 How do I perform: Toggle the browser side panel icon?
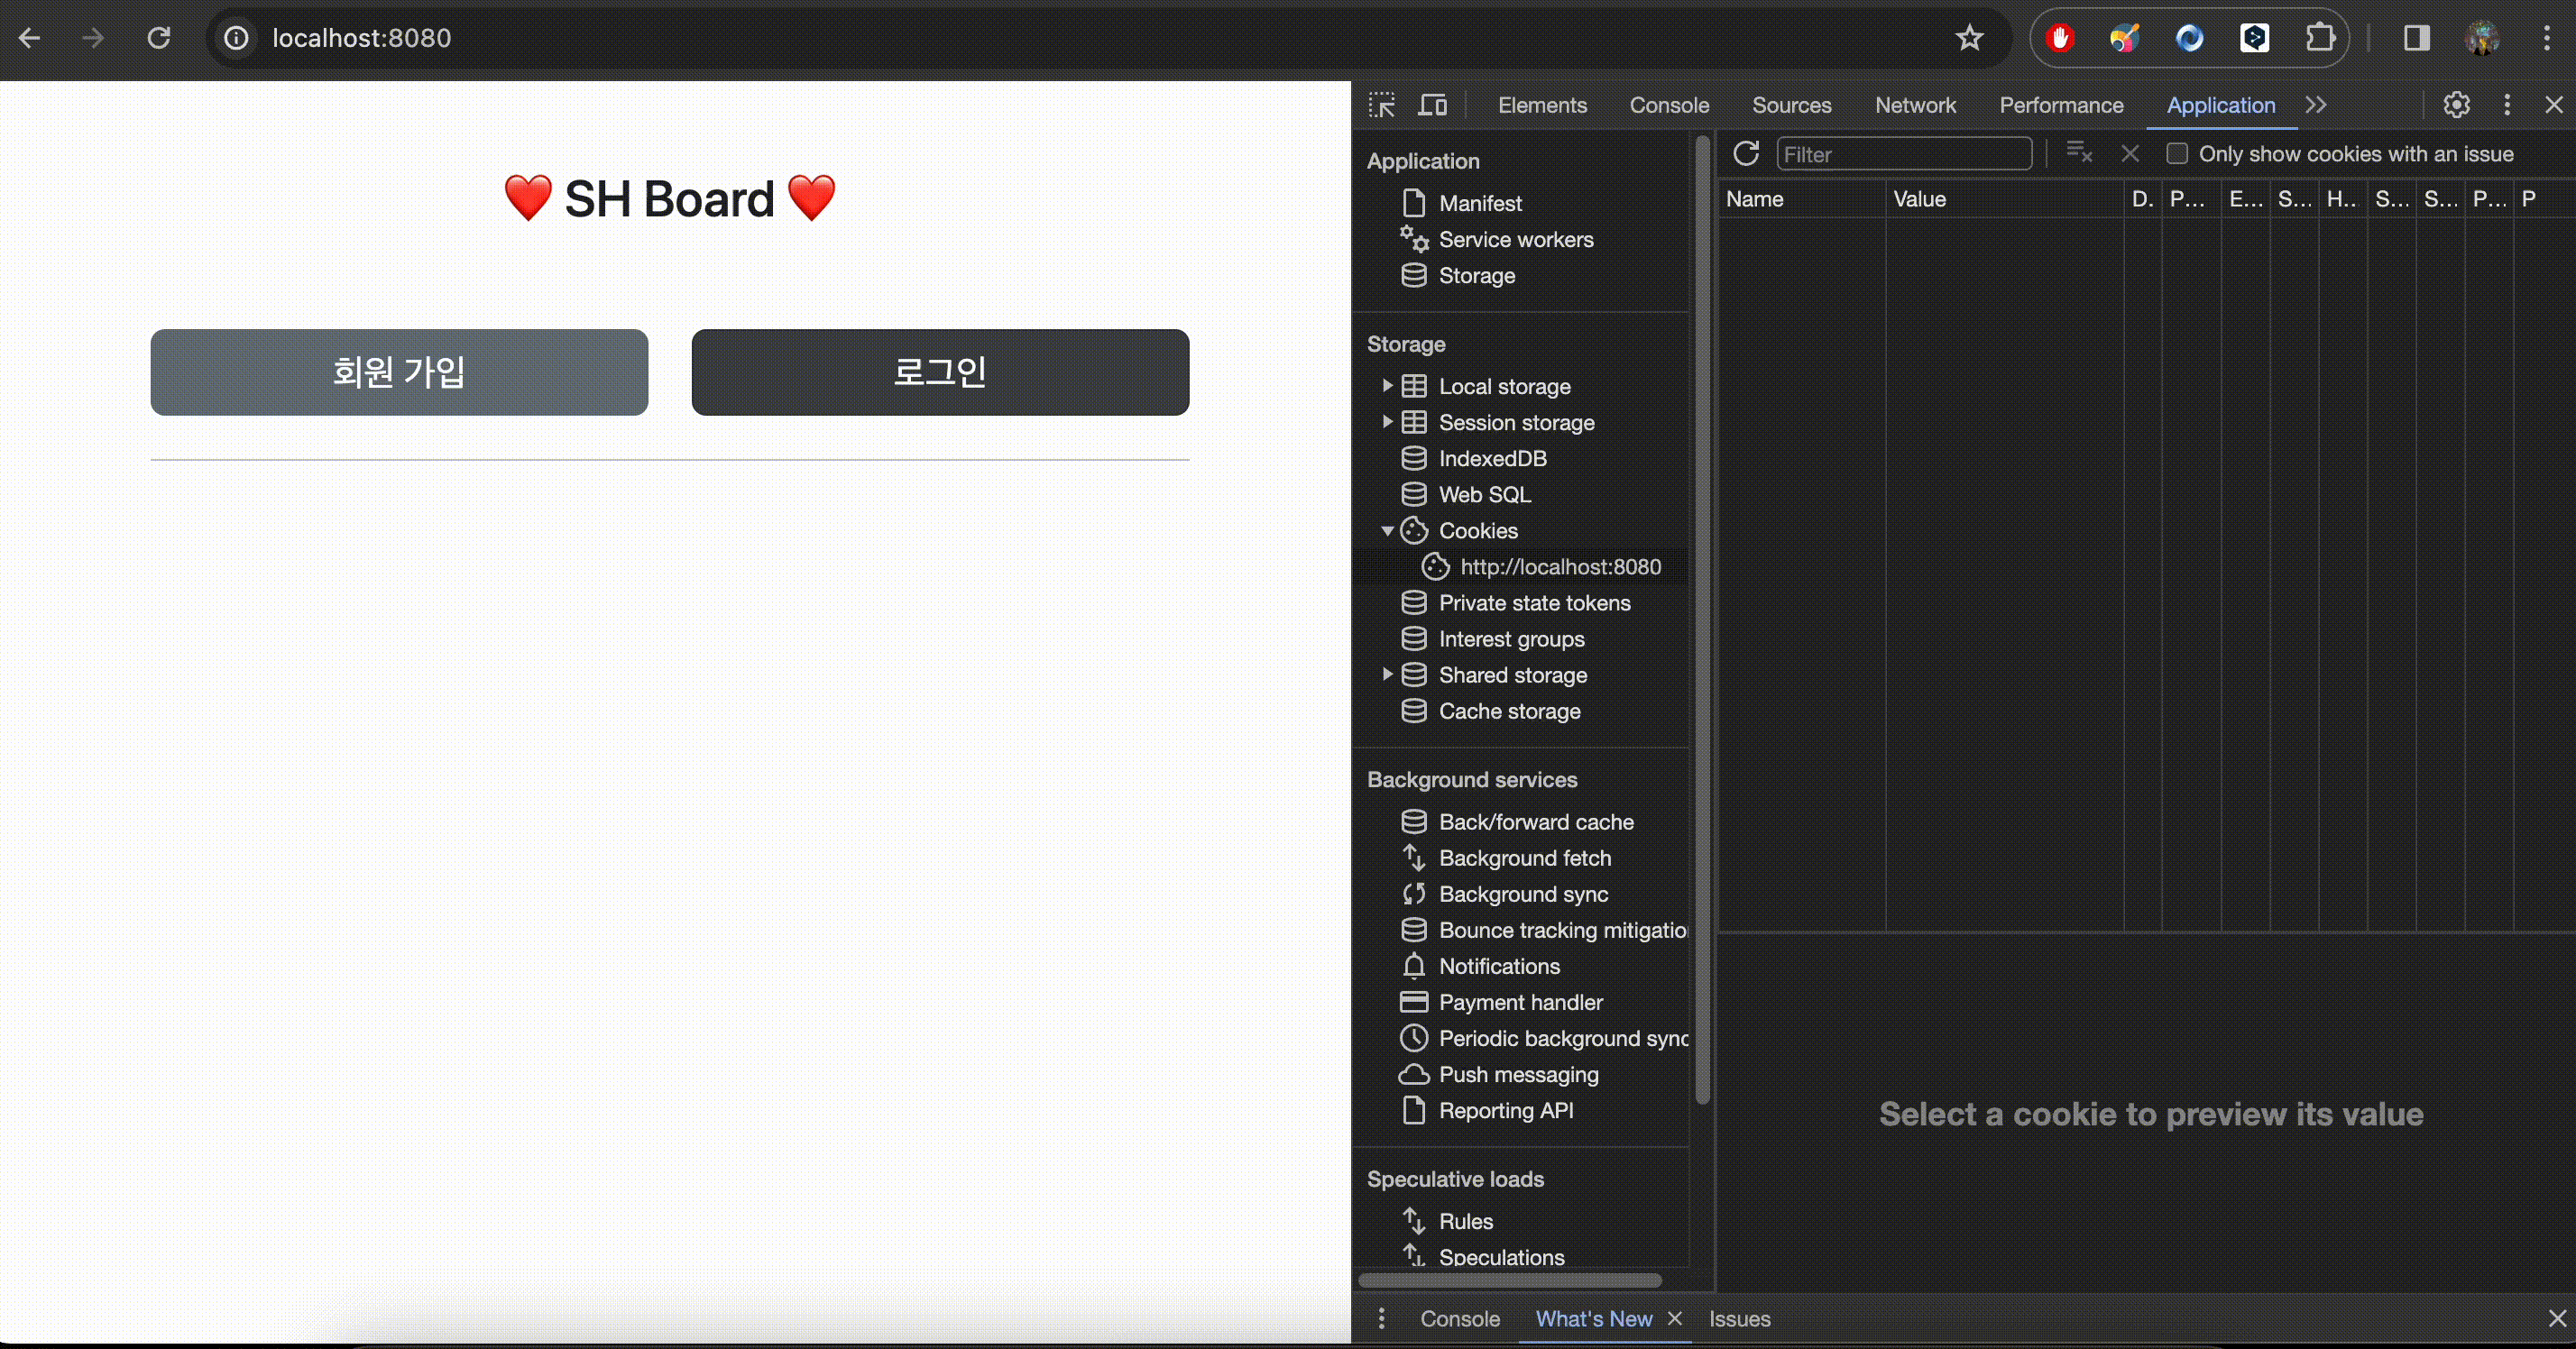click(x=2416, y=38)
